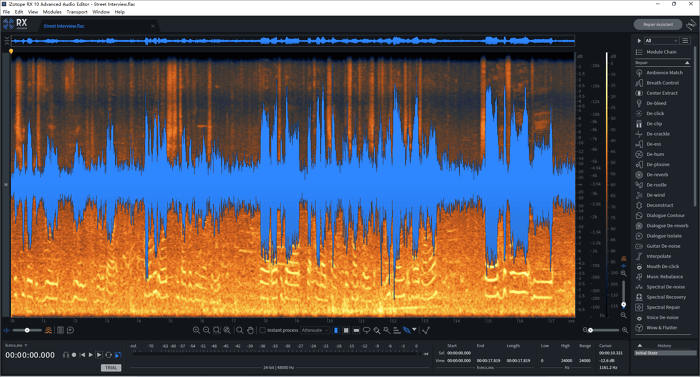The width and height of the screenshot is (700, 377).
Task: Open the View menu
Action: pyautogui.click(x=33, y=12)
